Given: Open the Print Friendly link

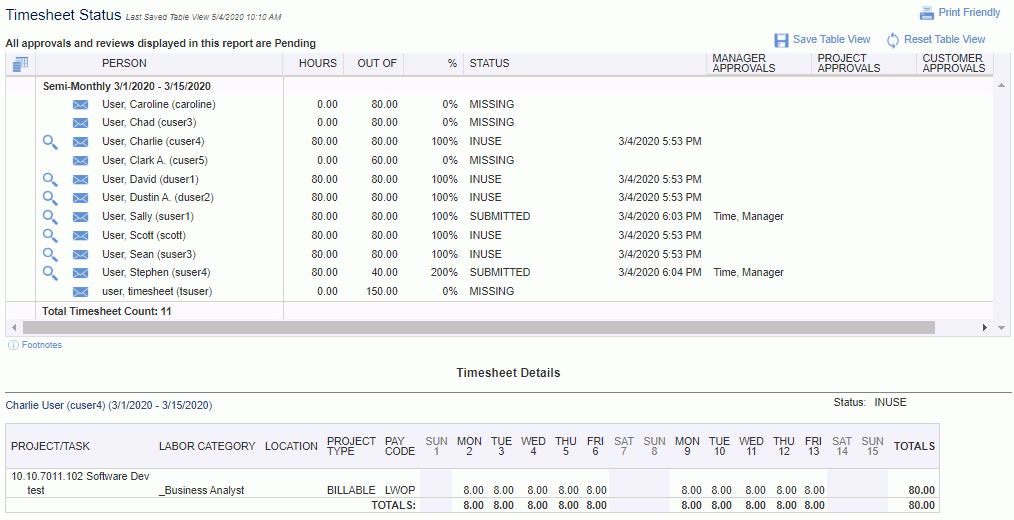Looking at the screenshot, I should point(969,12).
